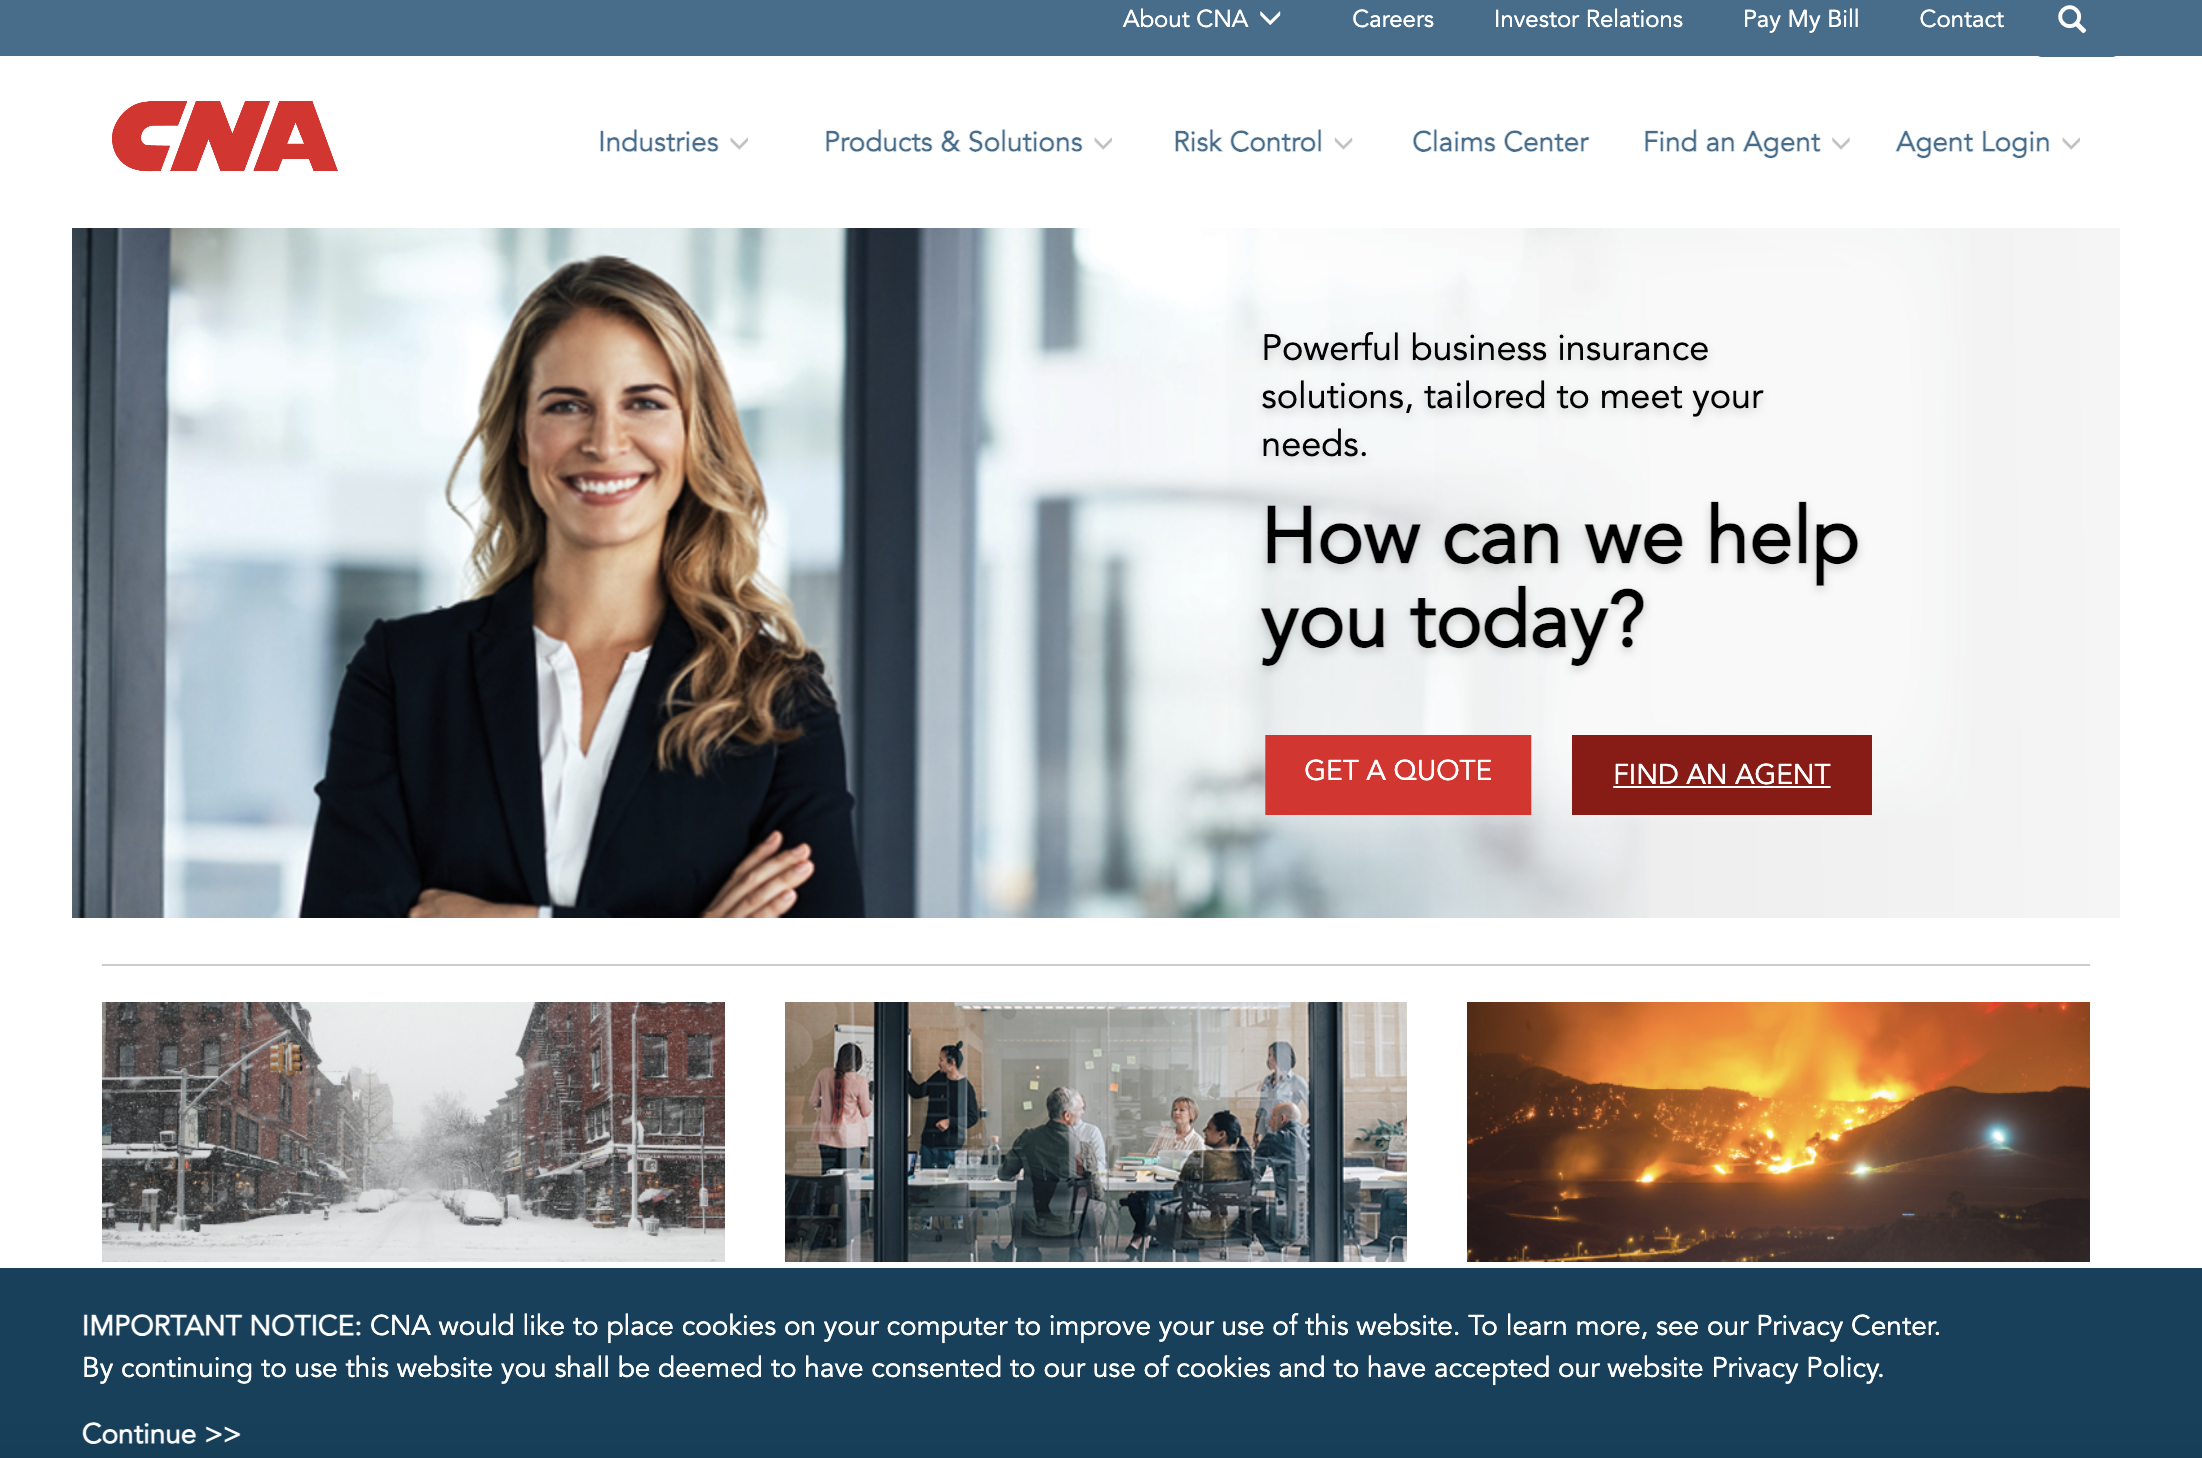Select the Careers menu item
The width and height of the screenshot is (2202, 1458).
[1392, 20]
